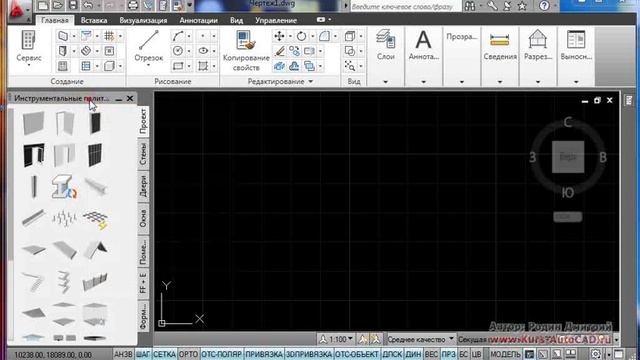Screen dimensions: 640x360
Task: Open the Сервис tools button
Action: coord(29,48)
